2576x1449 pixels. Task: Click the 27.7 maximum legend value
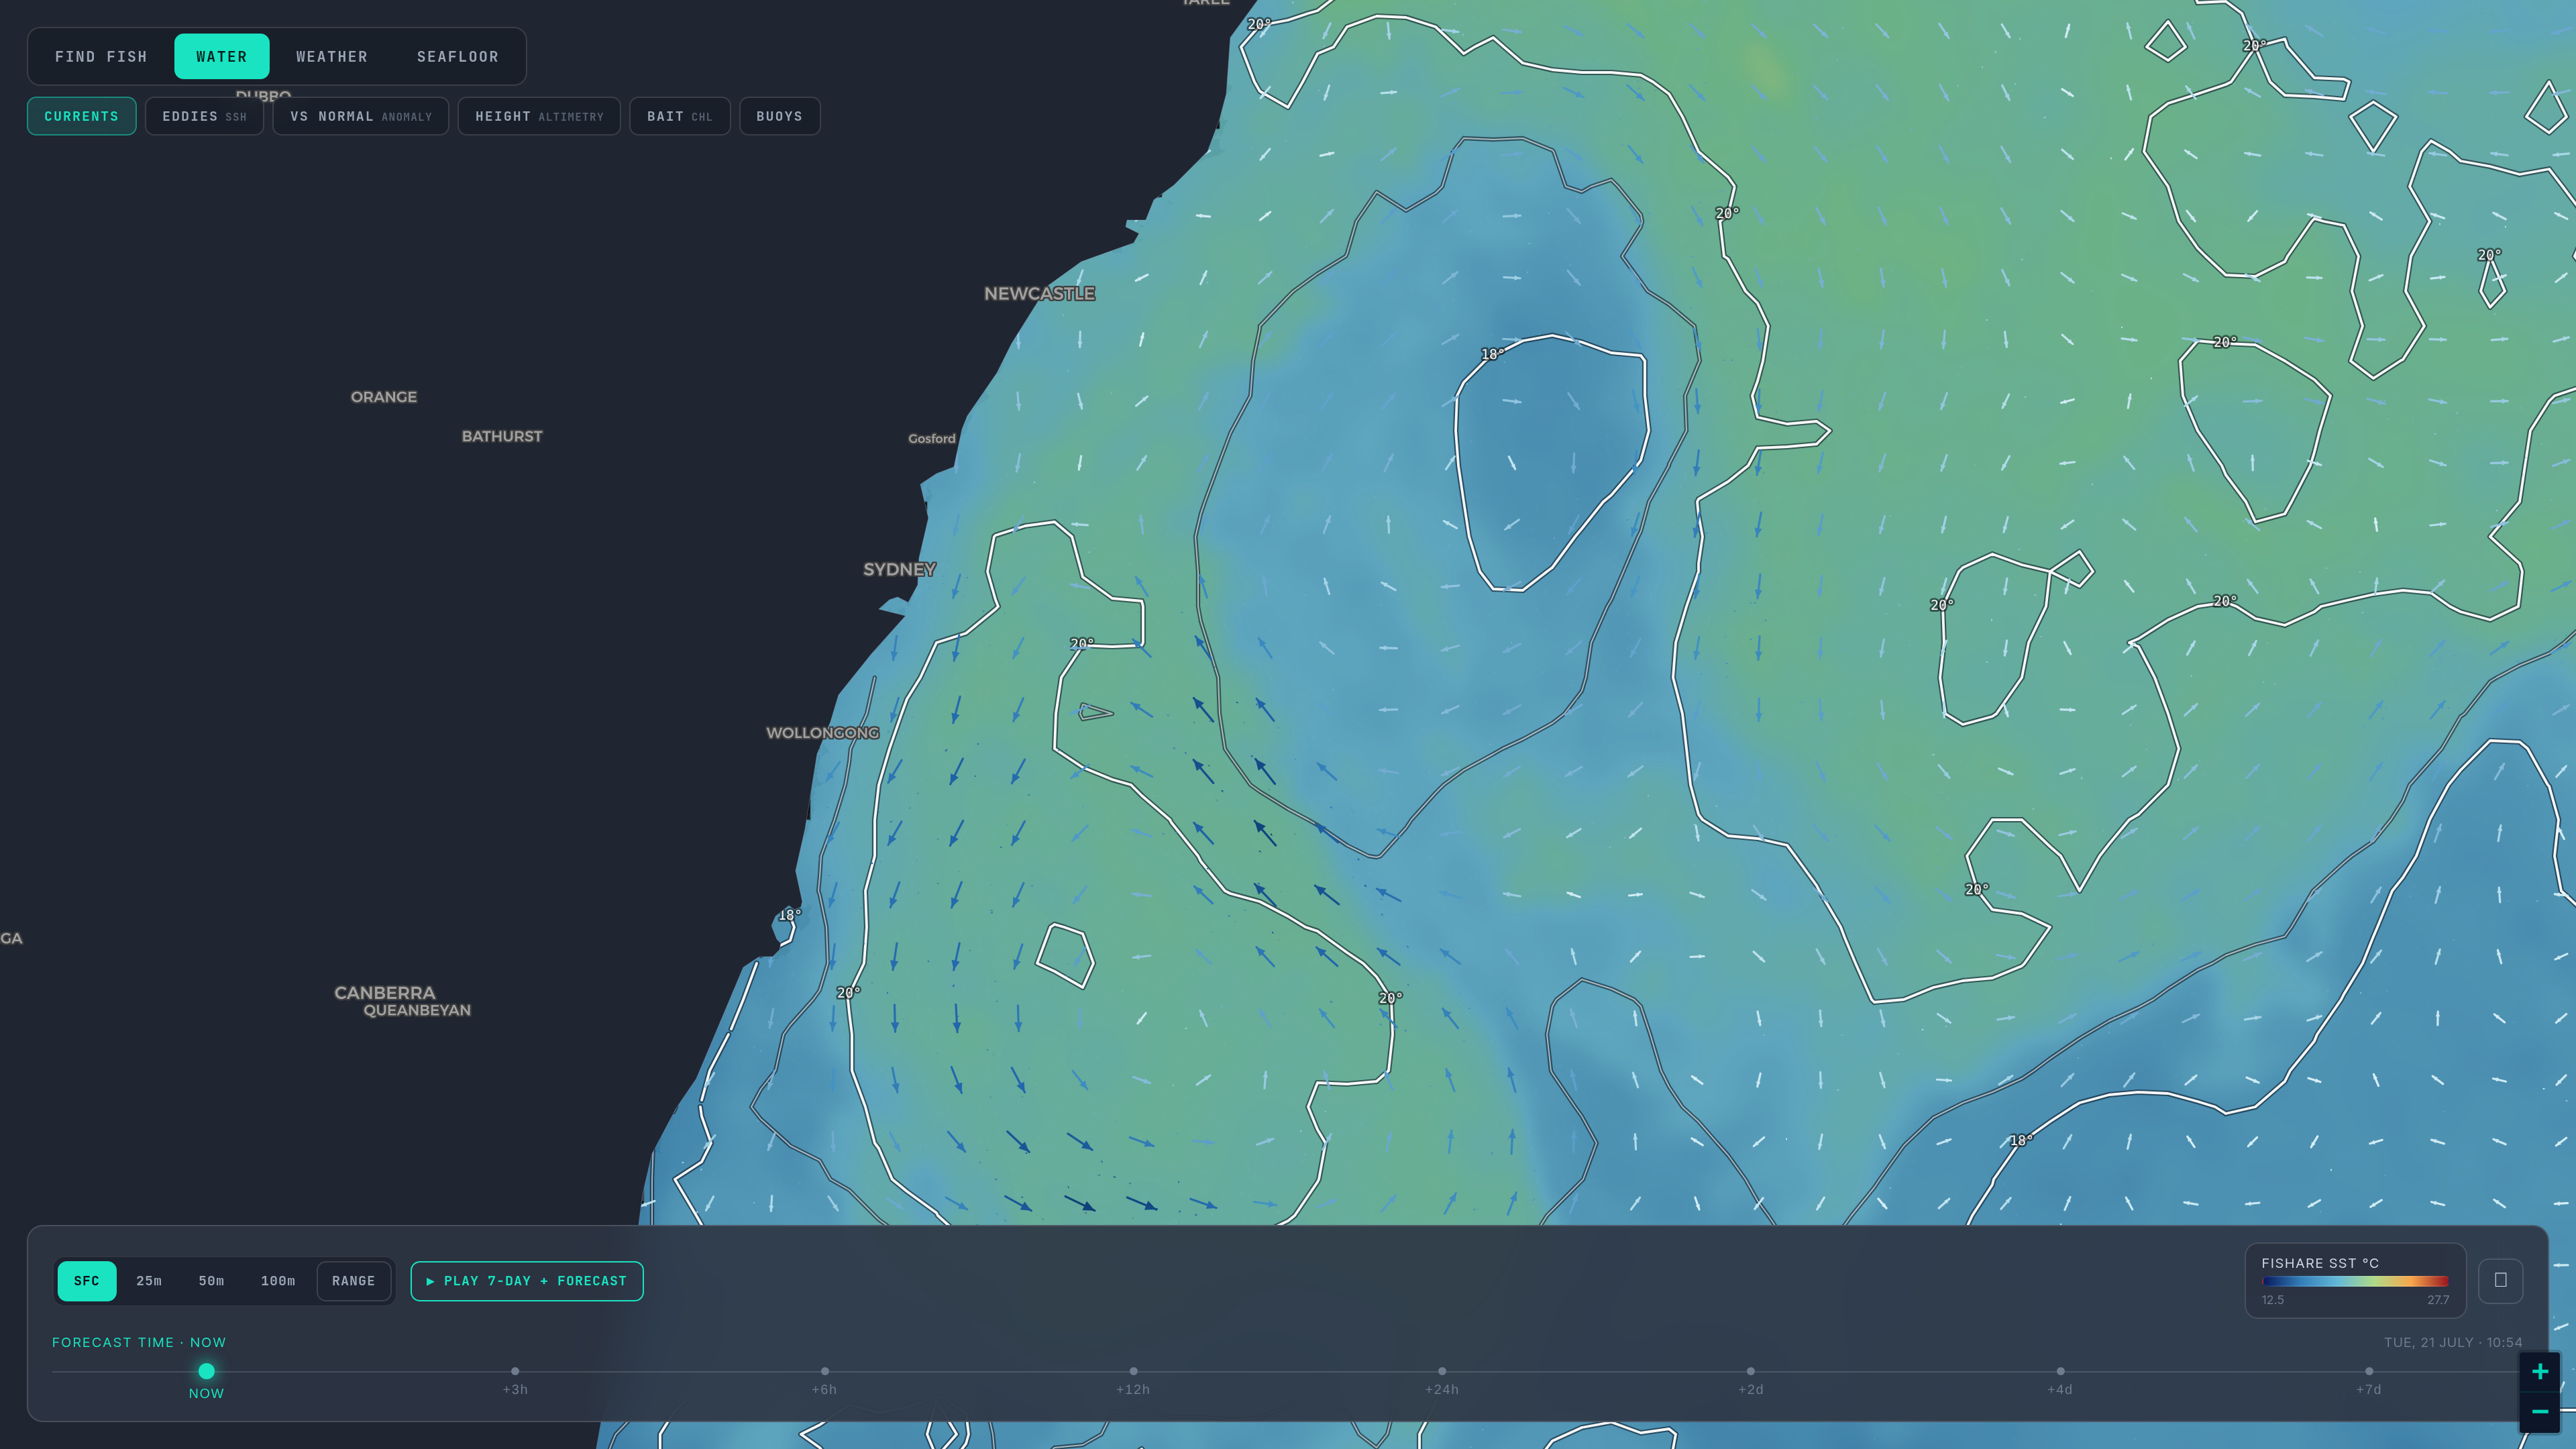(2438, 1300)
